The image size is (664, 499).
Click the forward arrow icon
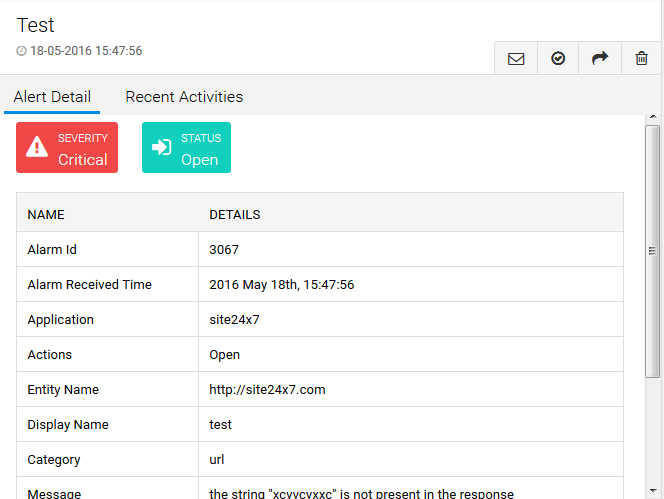[x=600, y=59]
